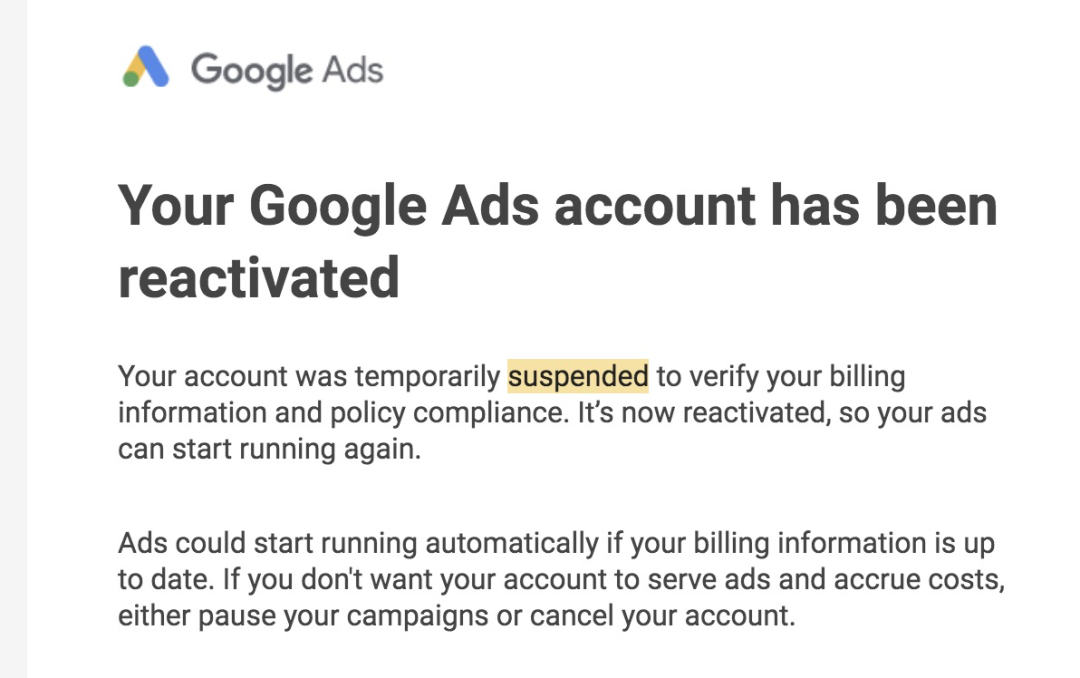Click "to verify your billing" text

781,377
